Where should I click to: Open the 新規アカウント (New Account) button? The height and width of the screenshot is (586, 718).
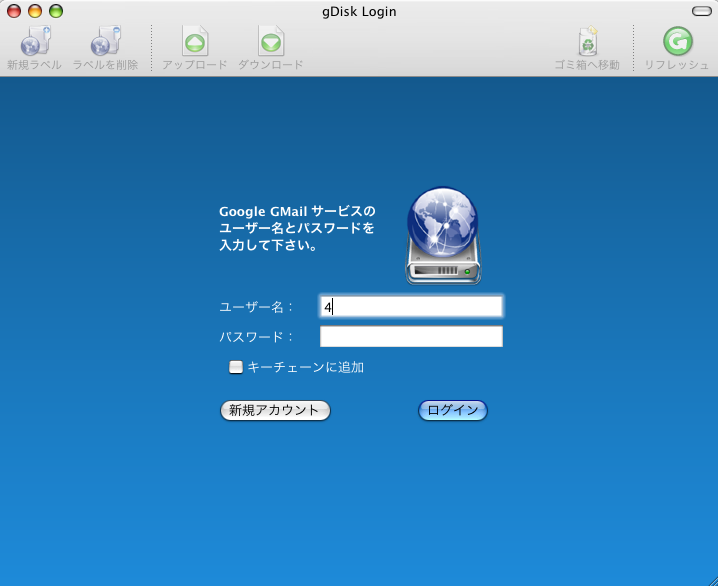coord(275,410)
